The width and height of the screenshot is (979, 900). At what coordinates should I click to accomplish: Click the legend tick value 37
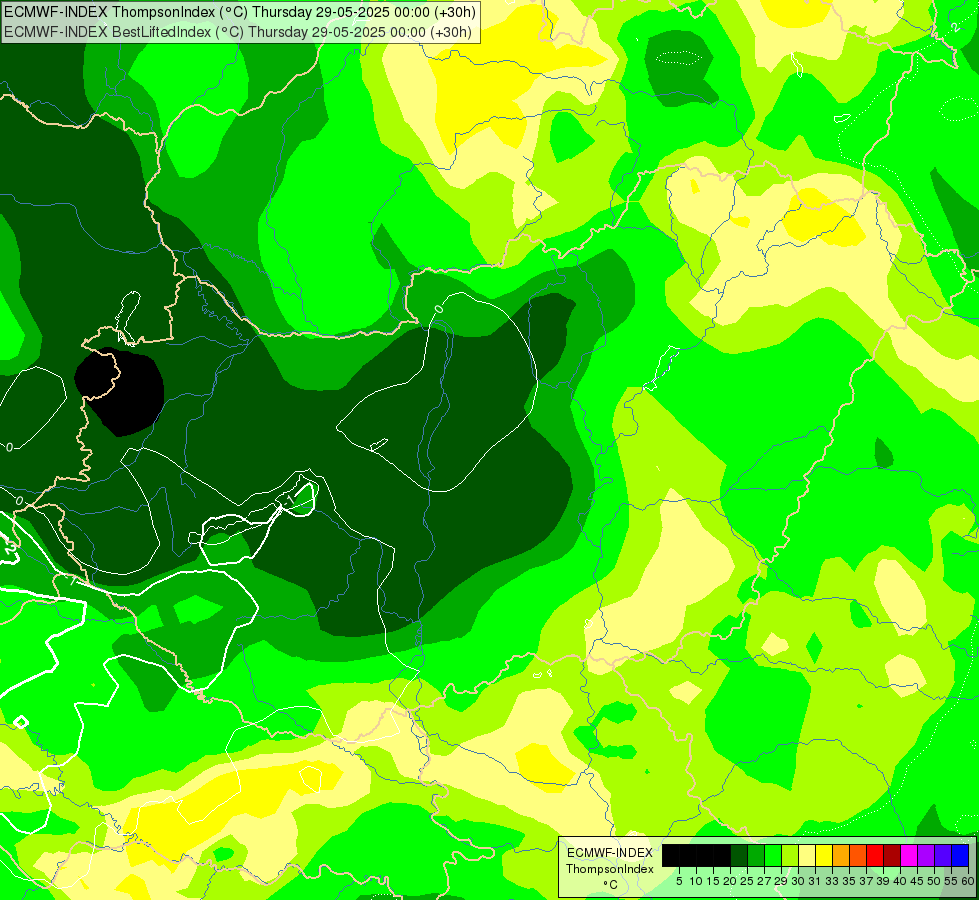click(x=867, y=881)
